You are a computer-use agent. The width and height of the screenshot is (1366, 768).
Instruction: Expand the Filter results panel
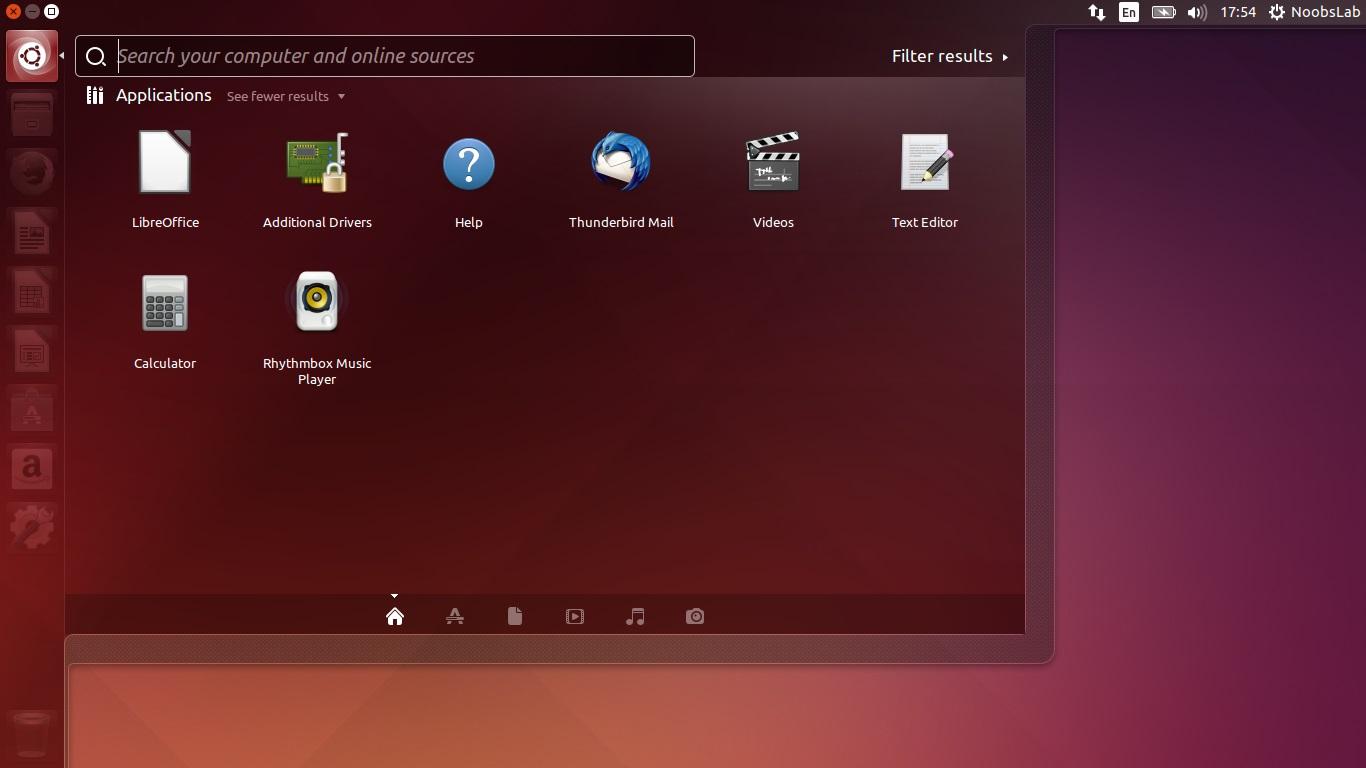pyautogui.click(x=949, y=56)
